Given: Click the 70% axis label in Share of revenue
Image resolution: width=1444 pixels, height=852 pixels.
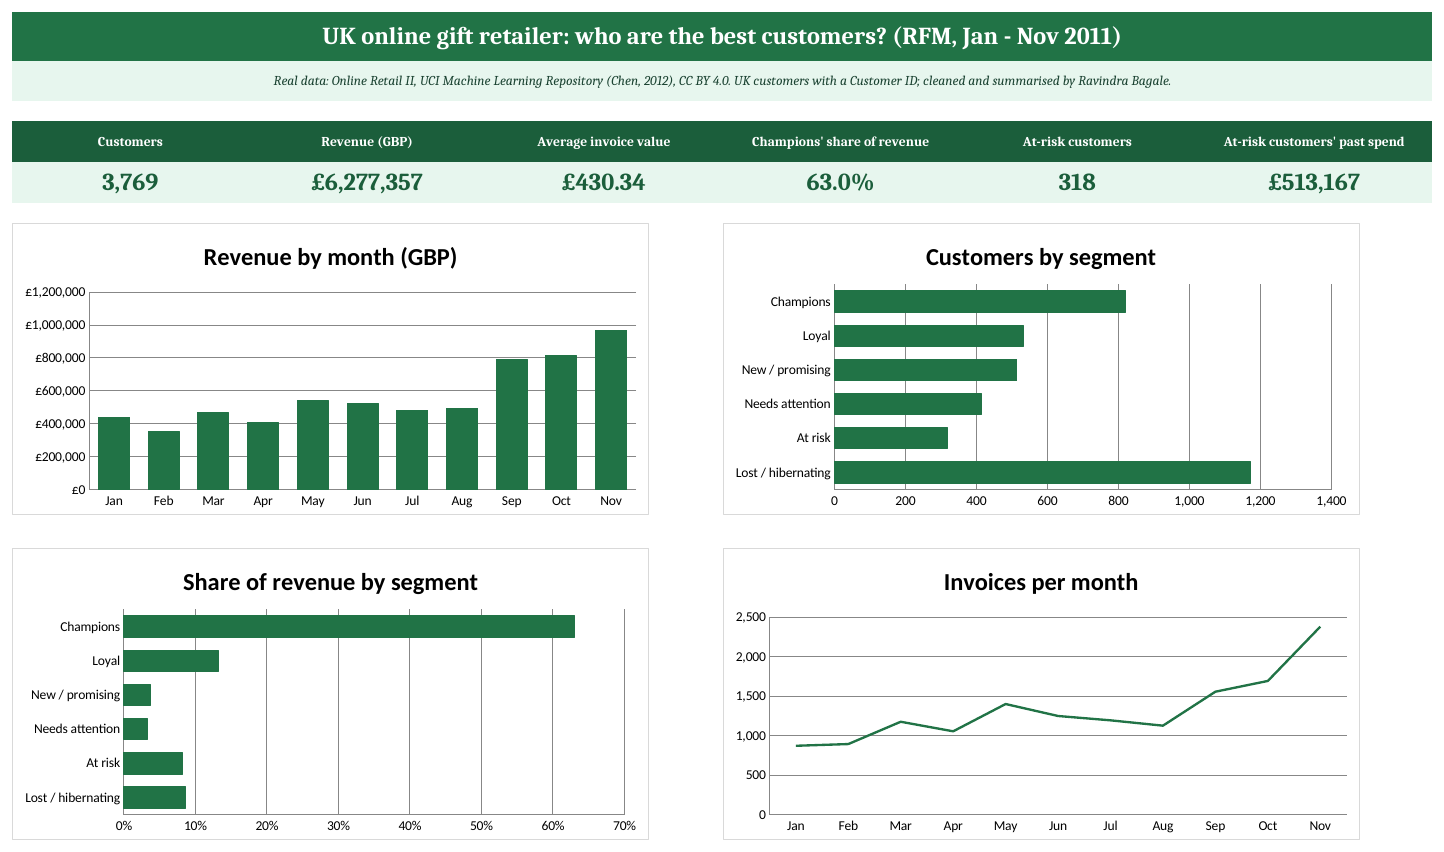Looking at the screenshot, I should (624, 826).
